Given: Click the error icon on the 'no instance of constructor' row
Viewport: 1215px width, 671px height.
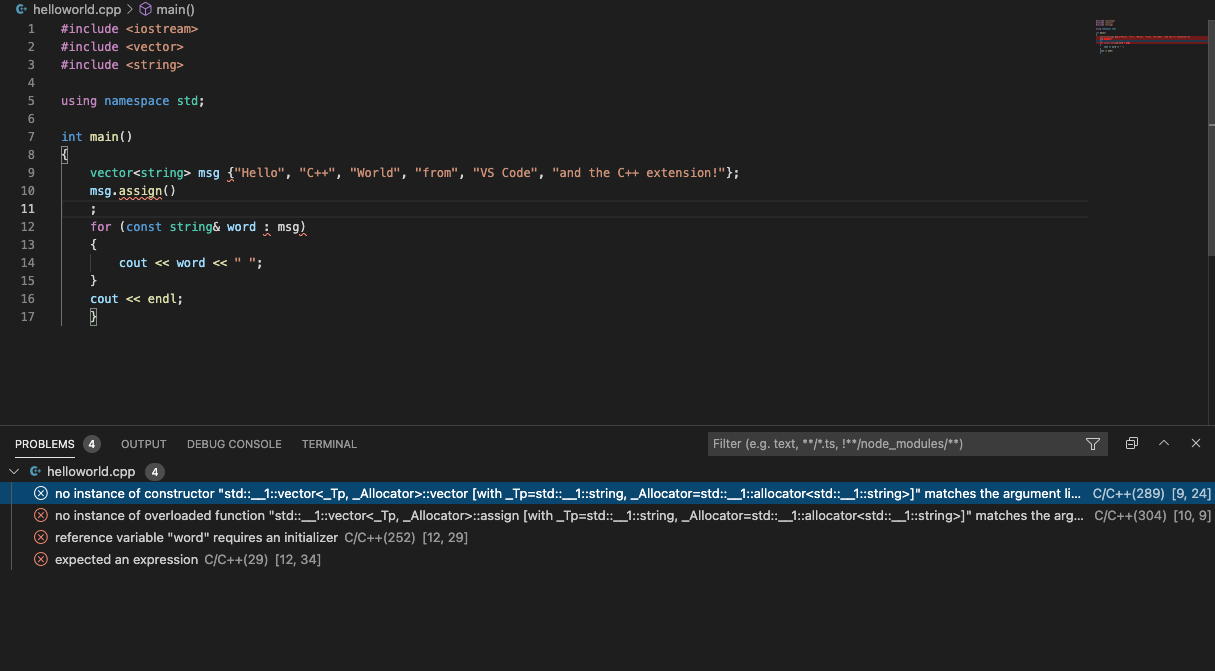Looking at the screenshot, I should pyautogui.click(x=40, y=492).
